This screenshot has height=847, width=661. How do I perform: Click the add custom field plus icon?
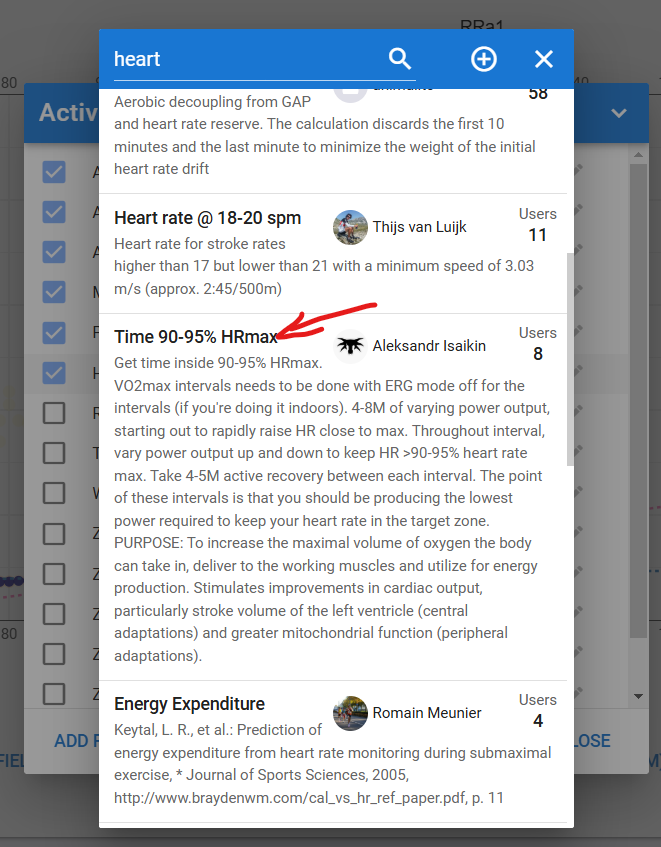pyautogui.click(x=483, y=59)
